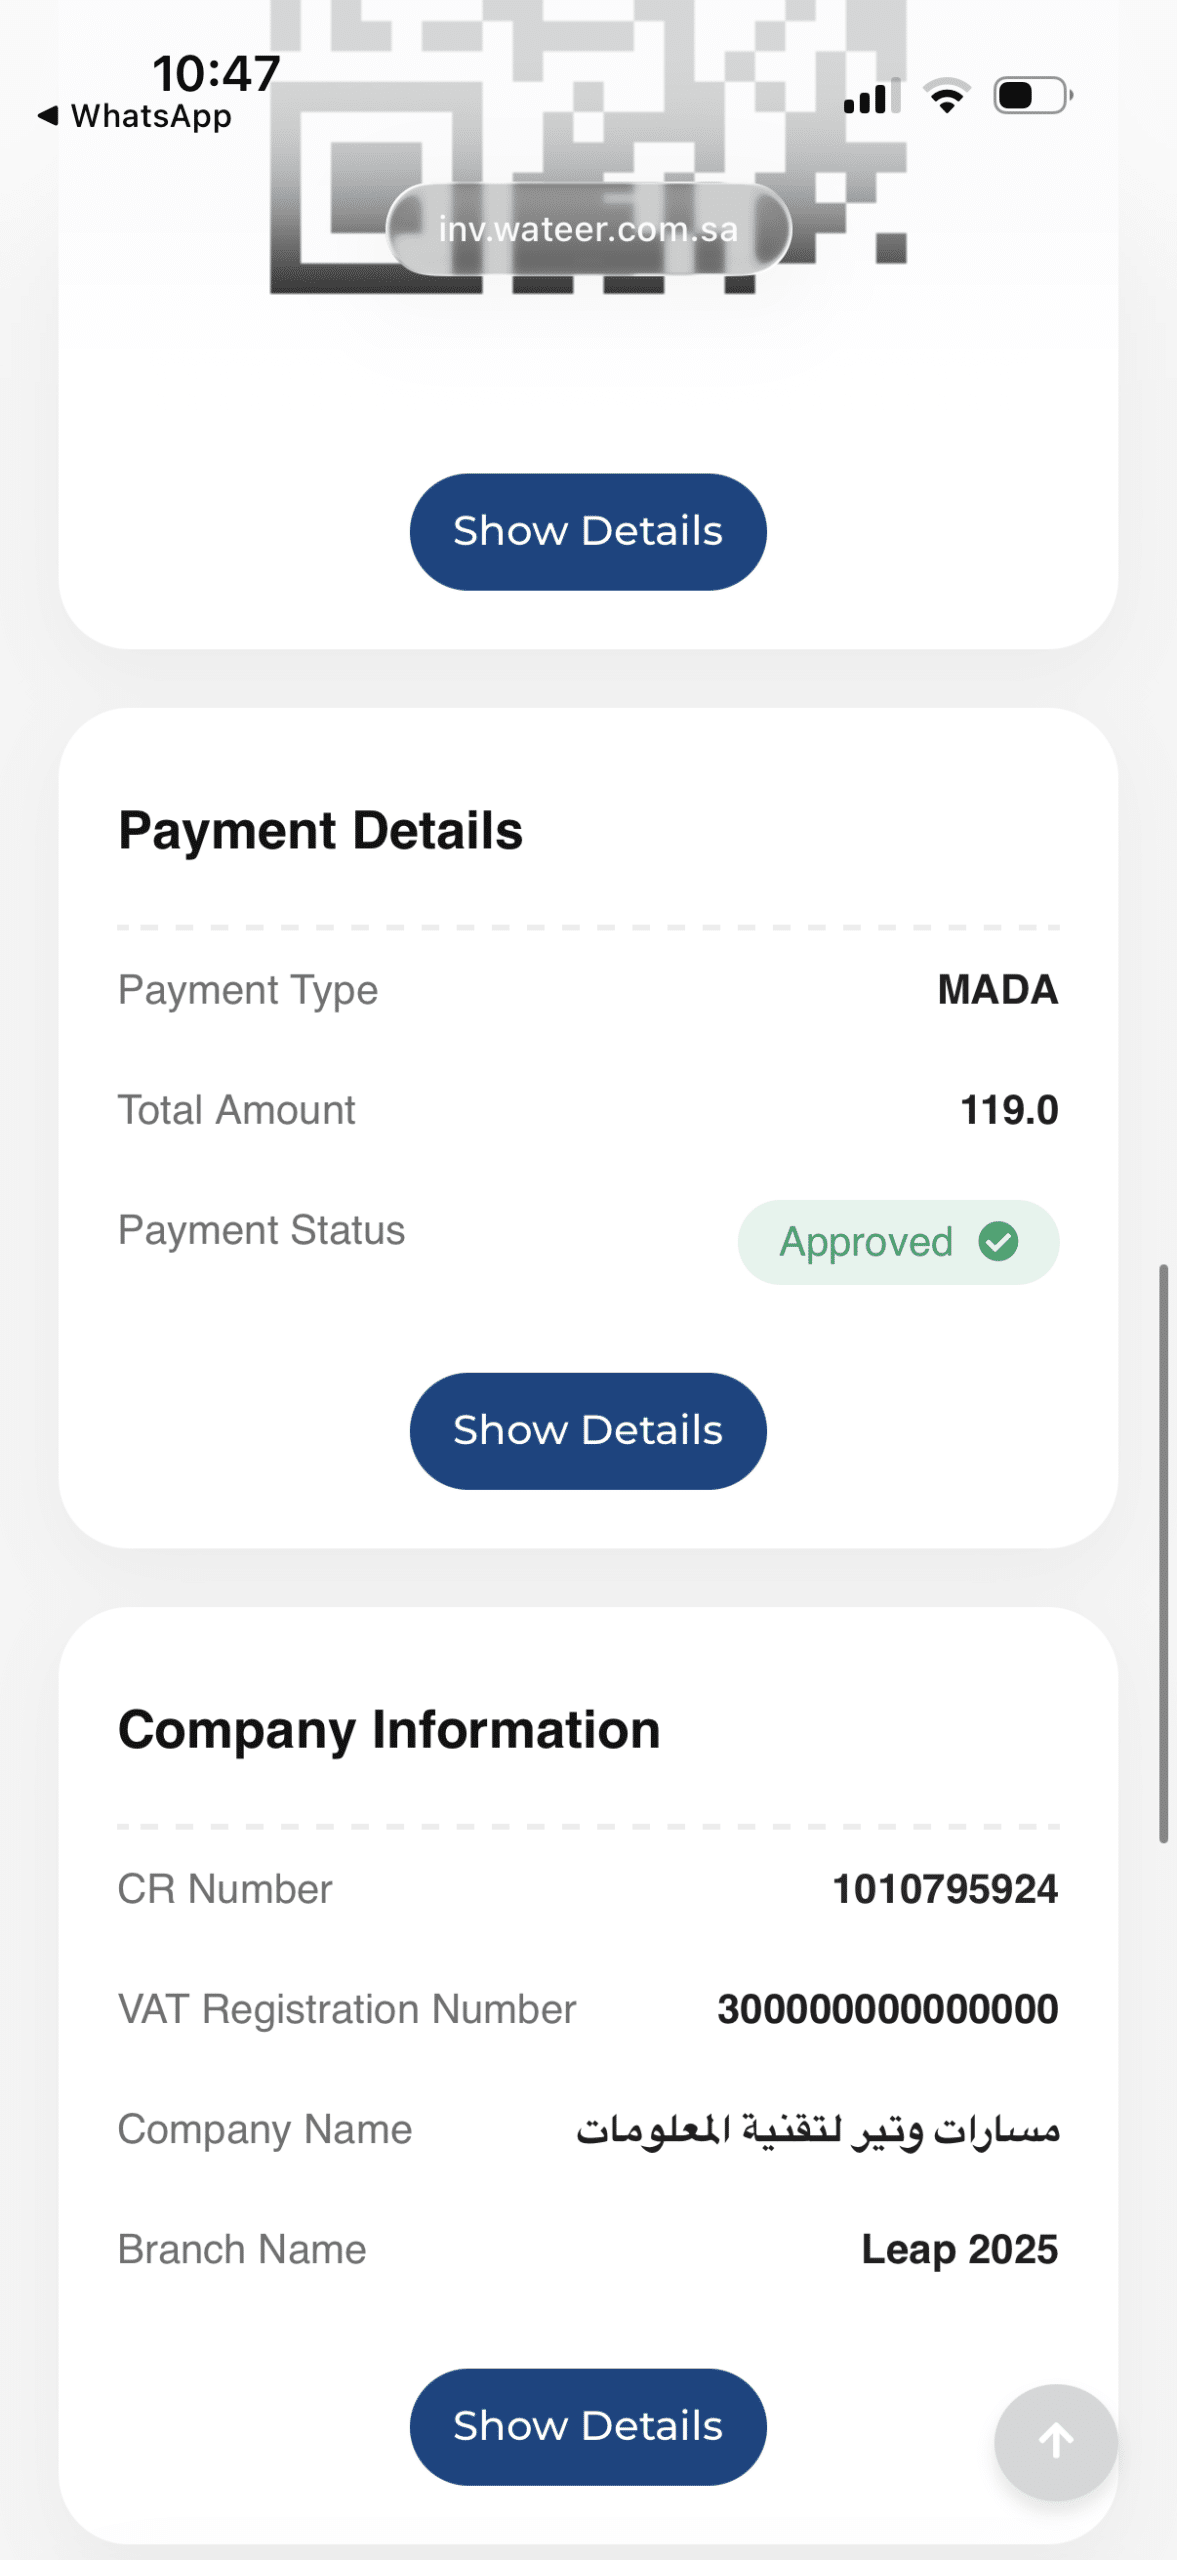Viewport: 1177px width, 2560px height.
Task: Tap the 10:47 clock in status bar
Action: coord(216,74)
